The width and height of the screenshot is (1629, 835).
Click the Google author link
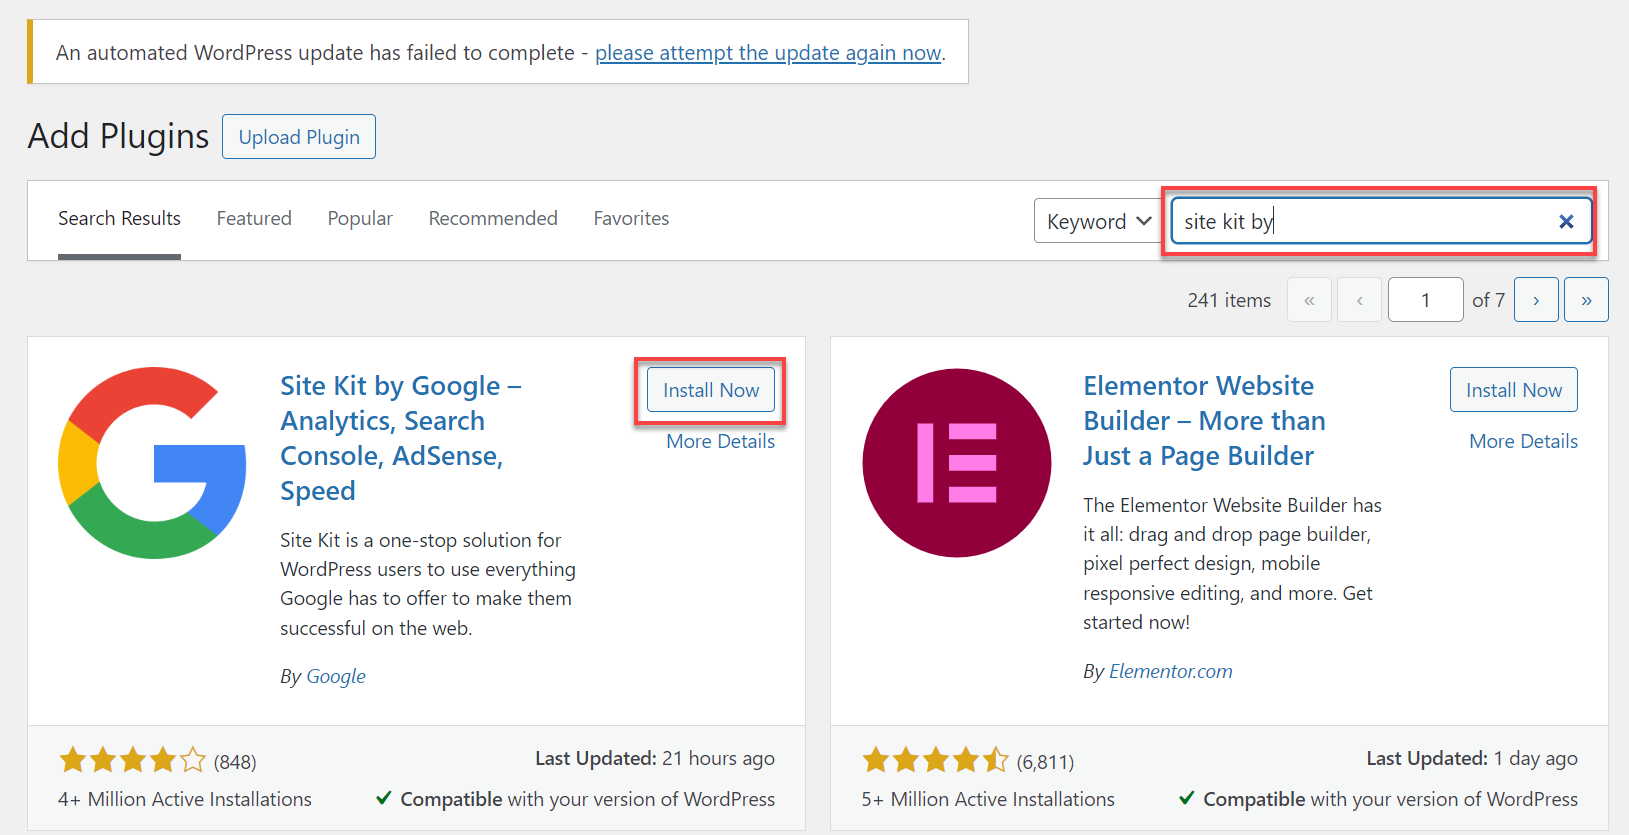point(336,676)
